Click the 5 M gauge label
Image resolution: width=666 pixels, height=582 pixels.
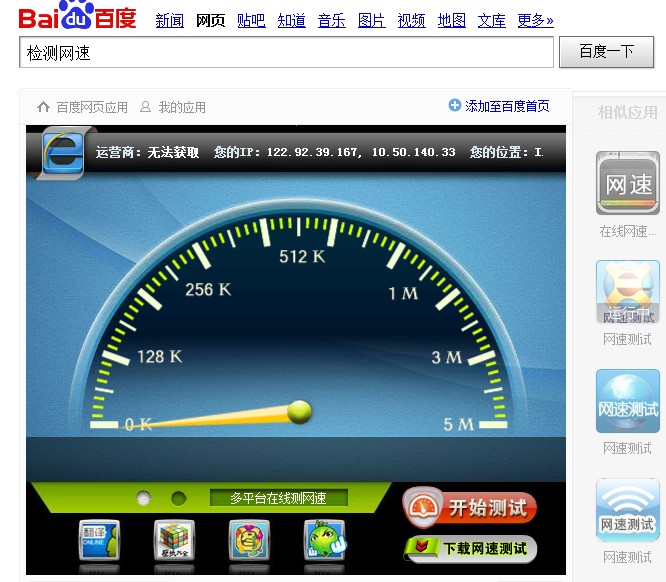(x=459, y=424)
